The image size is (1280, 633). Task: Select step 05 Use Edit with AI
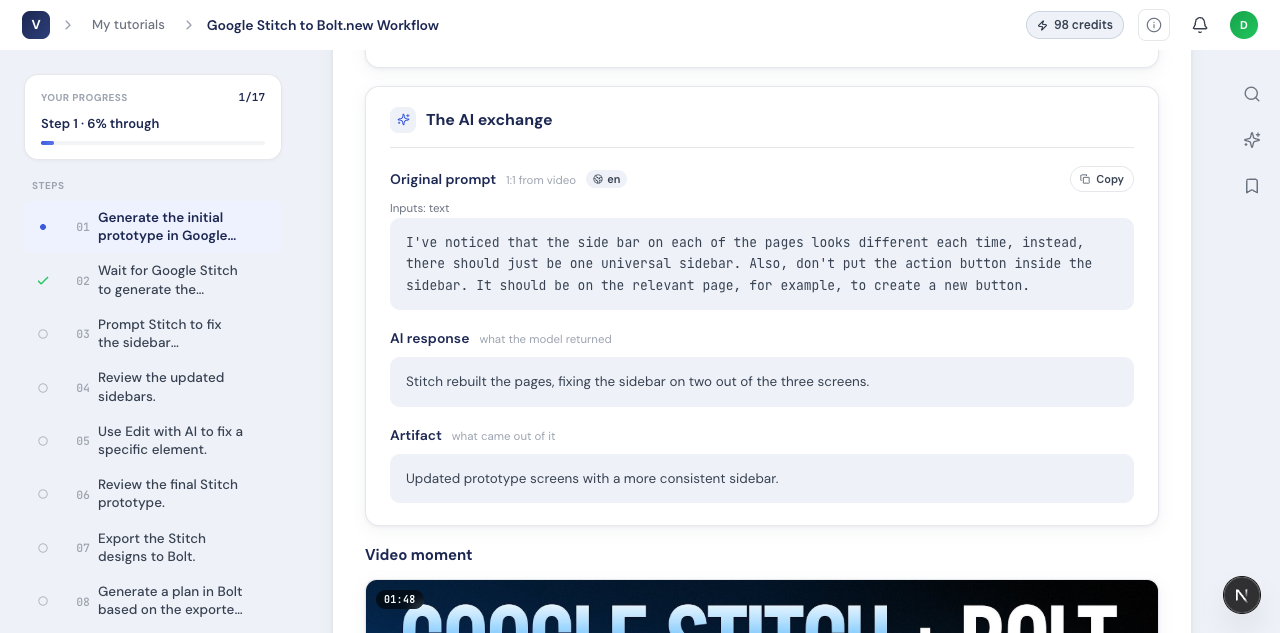153,441
